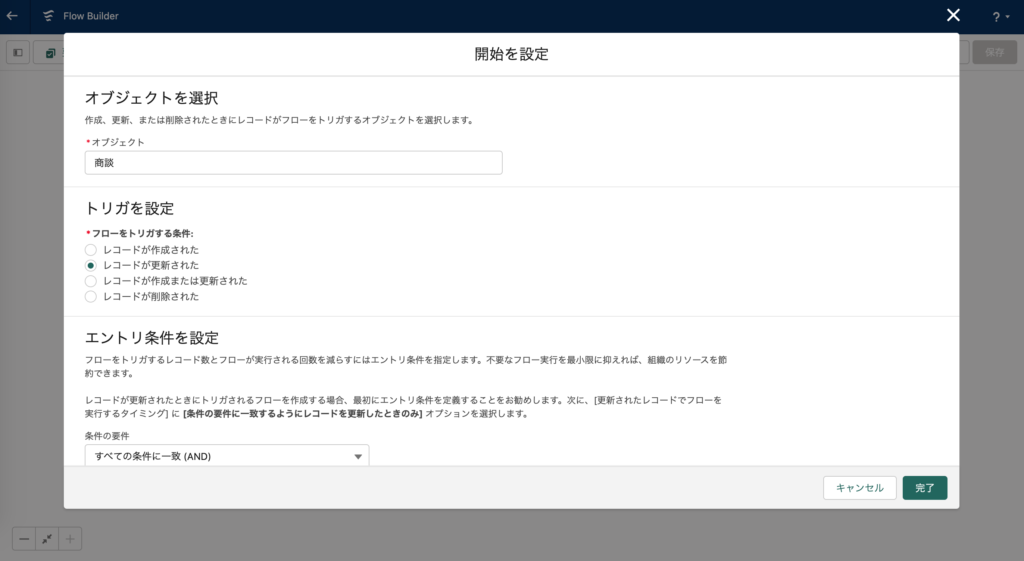Click the back arrow in the header

(12, 16)
